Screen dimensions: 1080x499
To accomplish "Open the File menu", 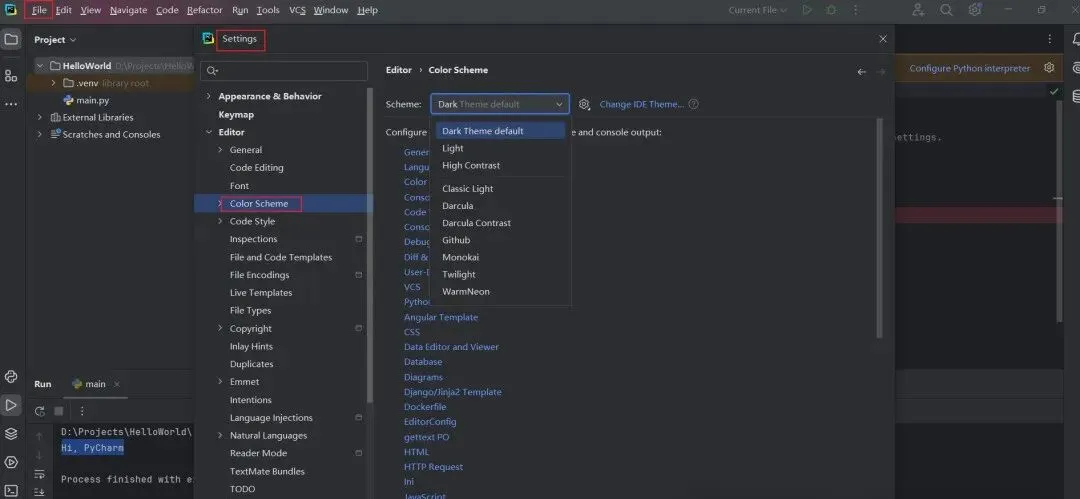I will pos(39,10).
